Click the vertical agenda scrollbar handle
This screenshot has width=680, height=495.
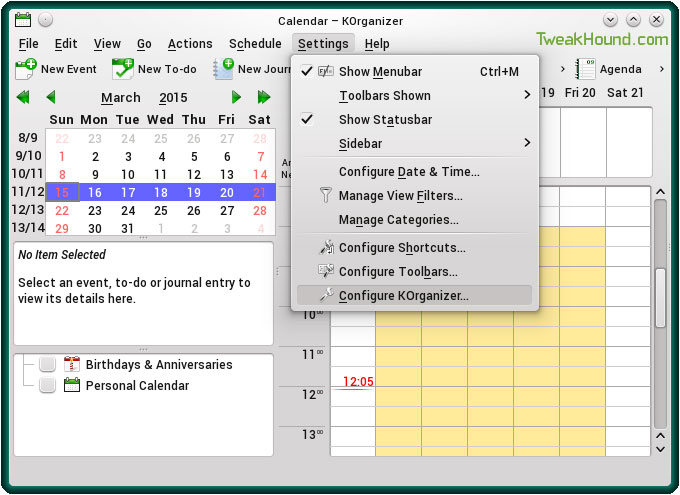660,298
